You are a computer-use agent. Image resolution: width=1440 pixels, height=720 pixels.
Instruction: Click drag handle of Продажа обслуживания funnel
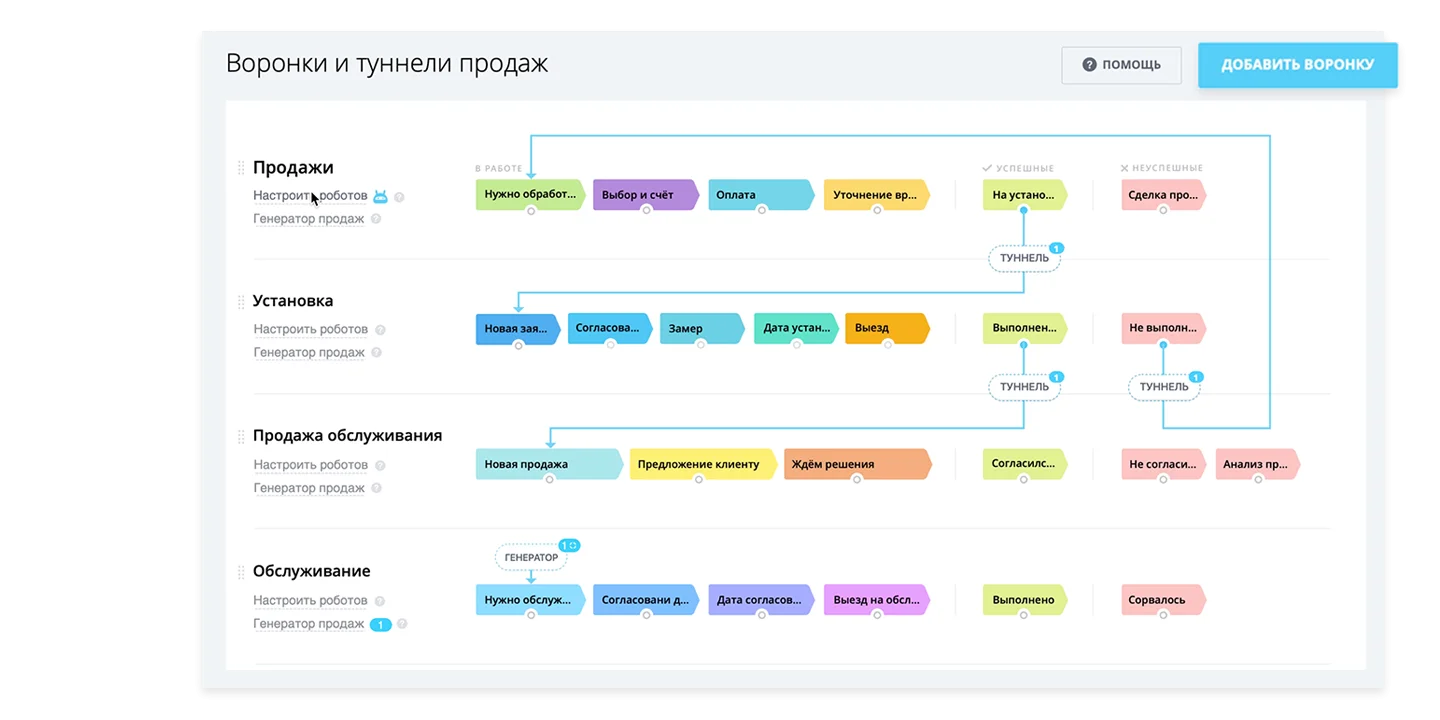(x=241, y=437)
